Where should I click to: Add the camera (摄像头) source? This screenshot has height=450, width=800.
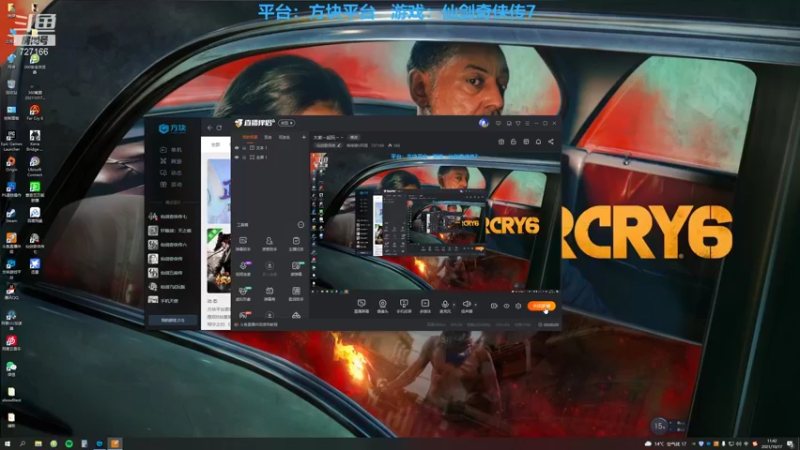[x=382, y=306]
